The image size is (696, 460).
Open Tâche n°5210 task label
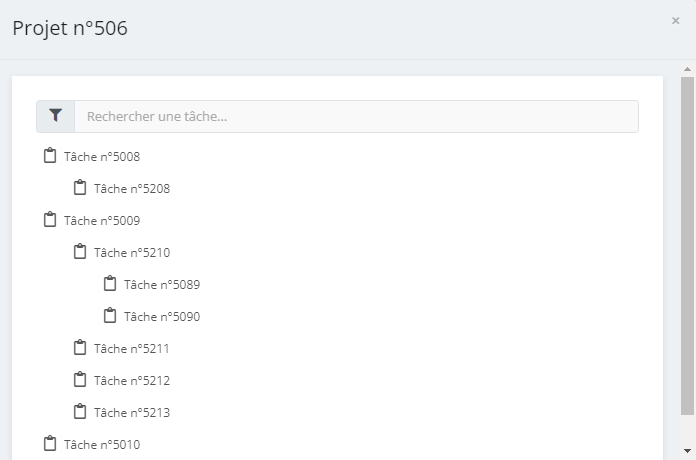coord(132,253)
